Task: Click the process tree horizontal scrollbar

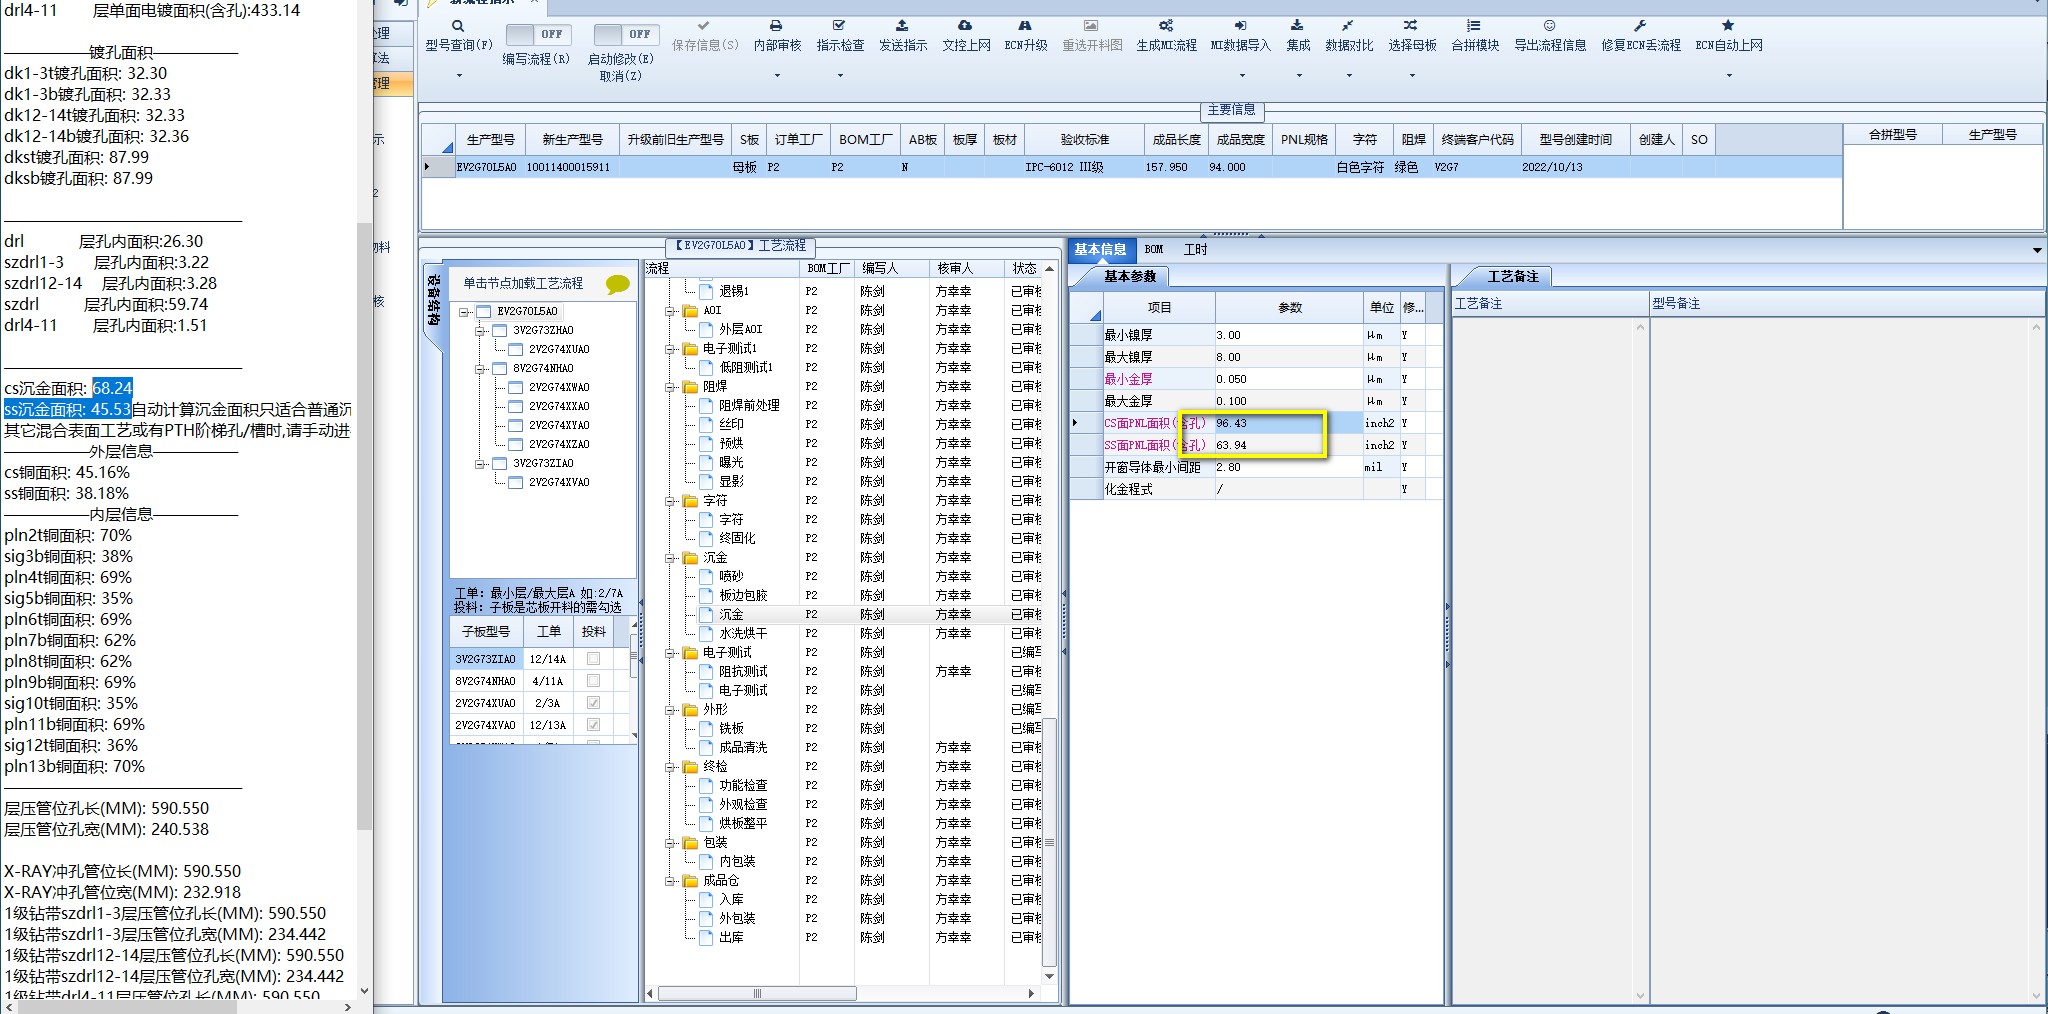Action: (x=757, y=994)
